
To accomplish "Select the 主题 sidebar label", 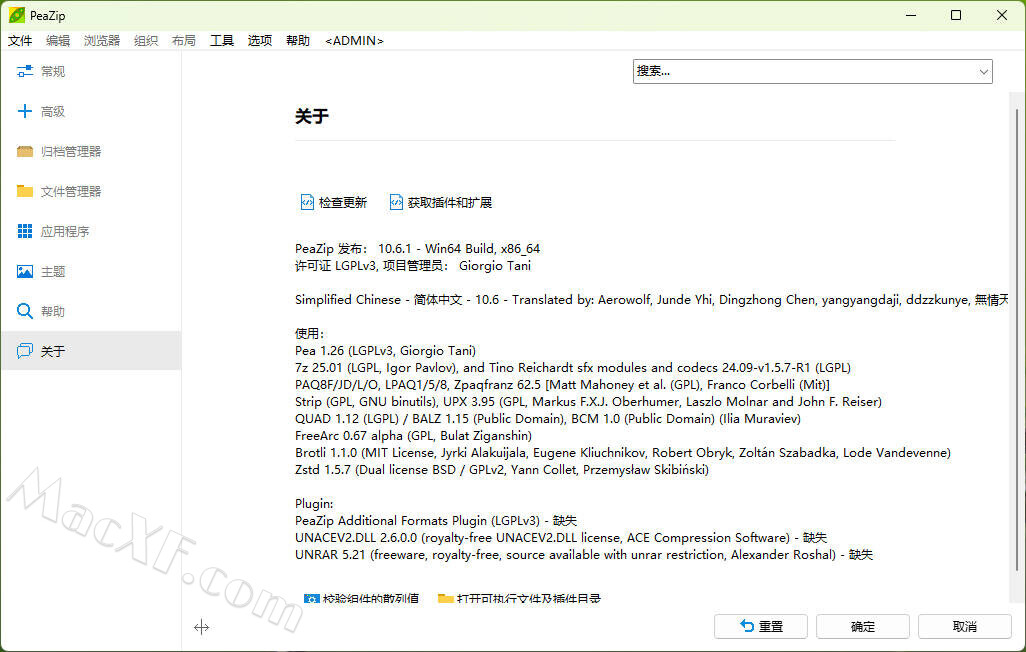I will [x=53, y=271].
